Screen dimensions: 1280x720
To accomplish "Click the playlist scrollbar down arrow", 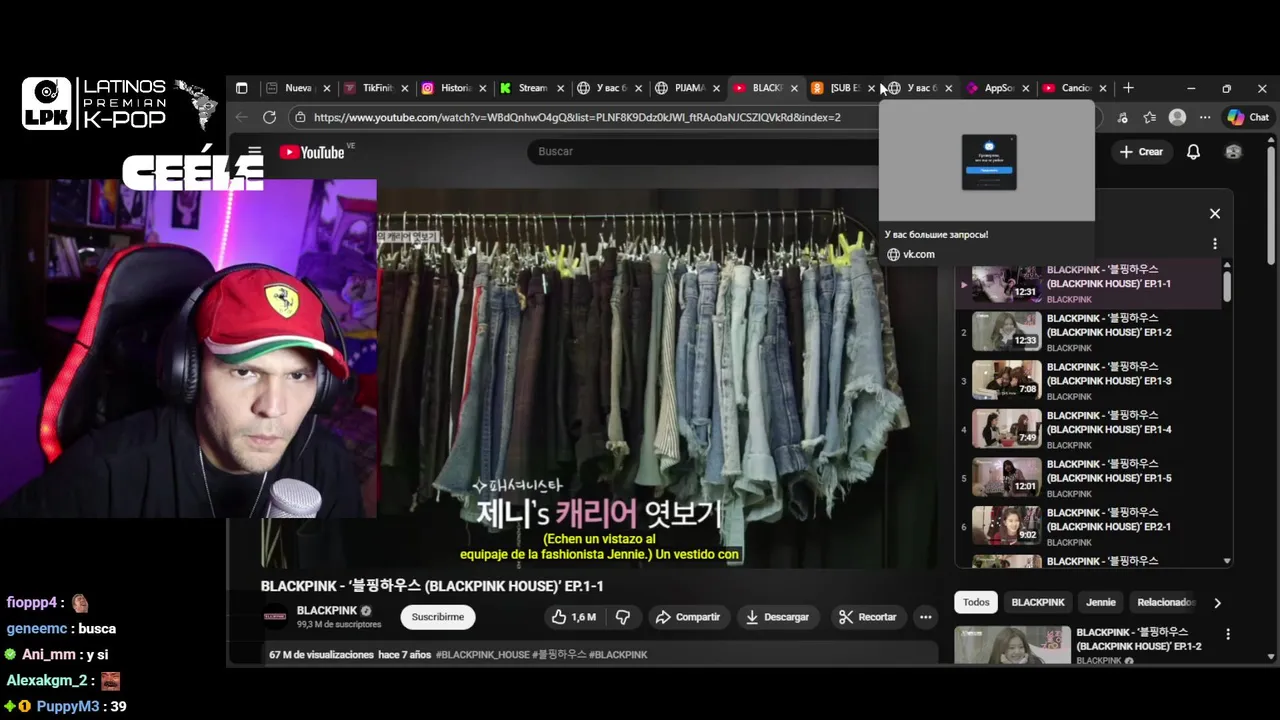I will (x=1227, y=561).
